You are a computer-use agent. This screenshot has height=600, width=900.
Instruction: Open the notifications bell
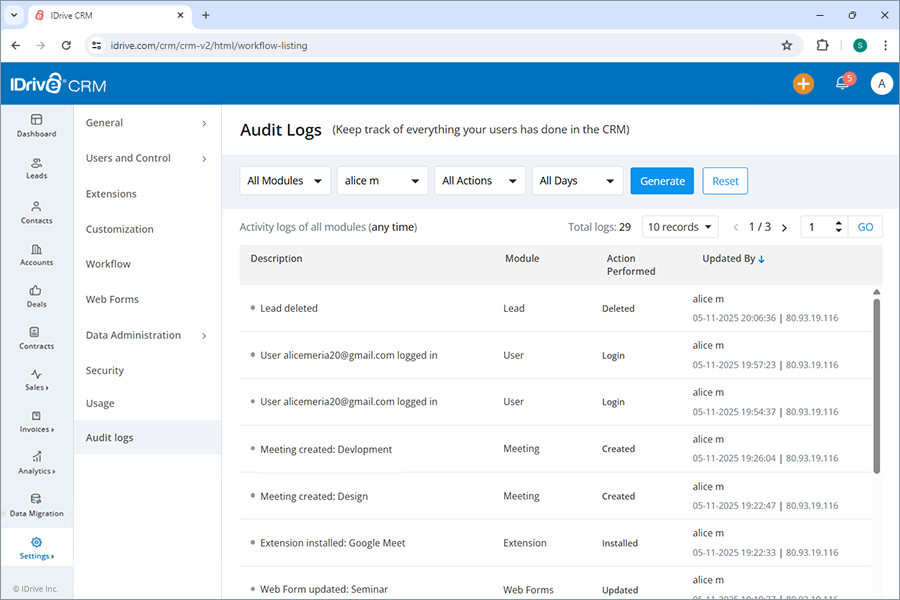(x=841, y=84)
